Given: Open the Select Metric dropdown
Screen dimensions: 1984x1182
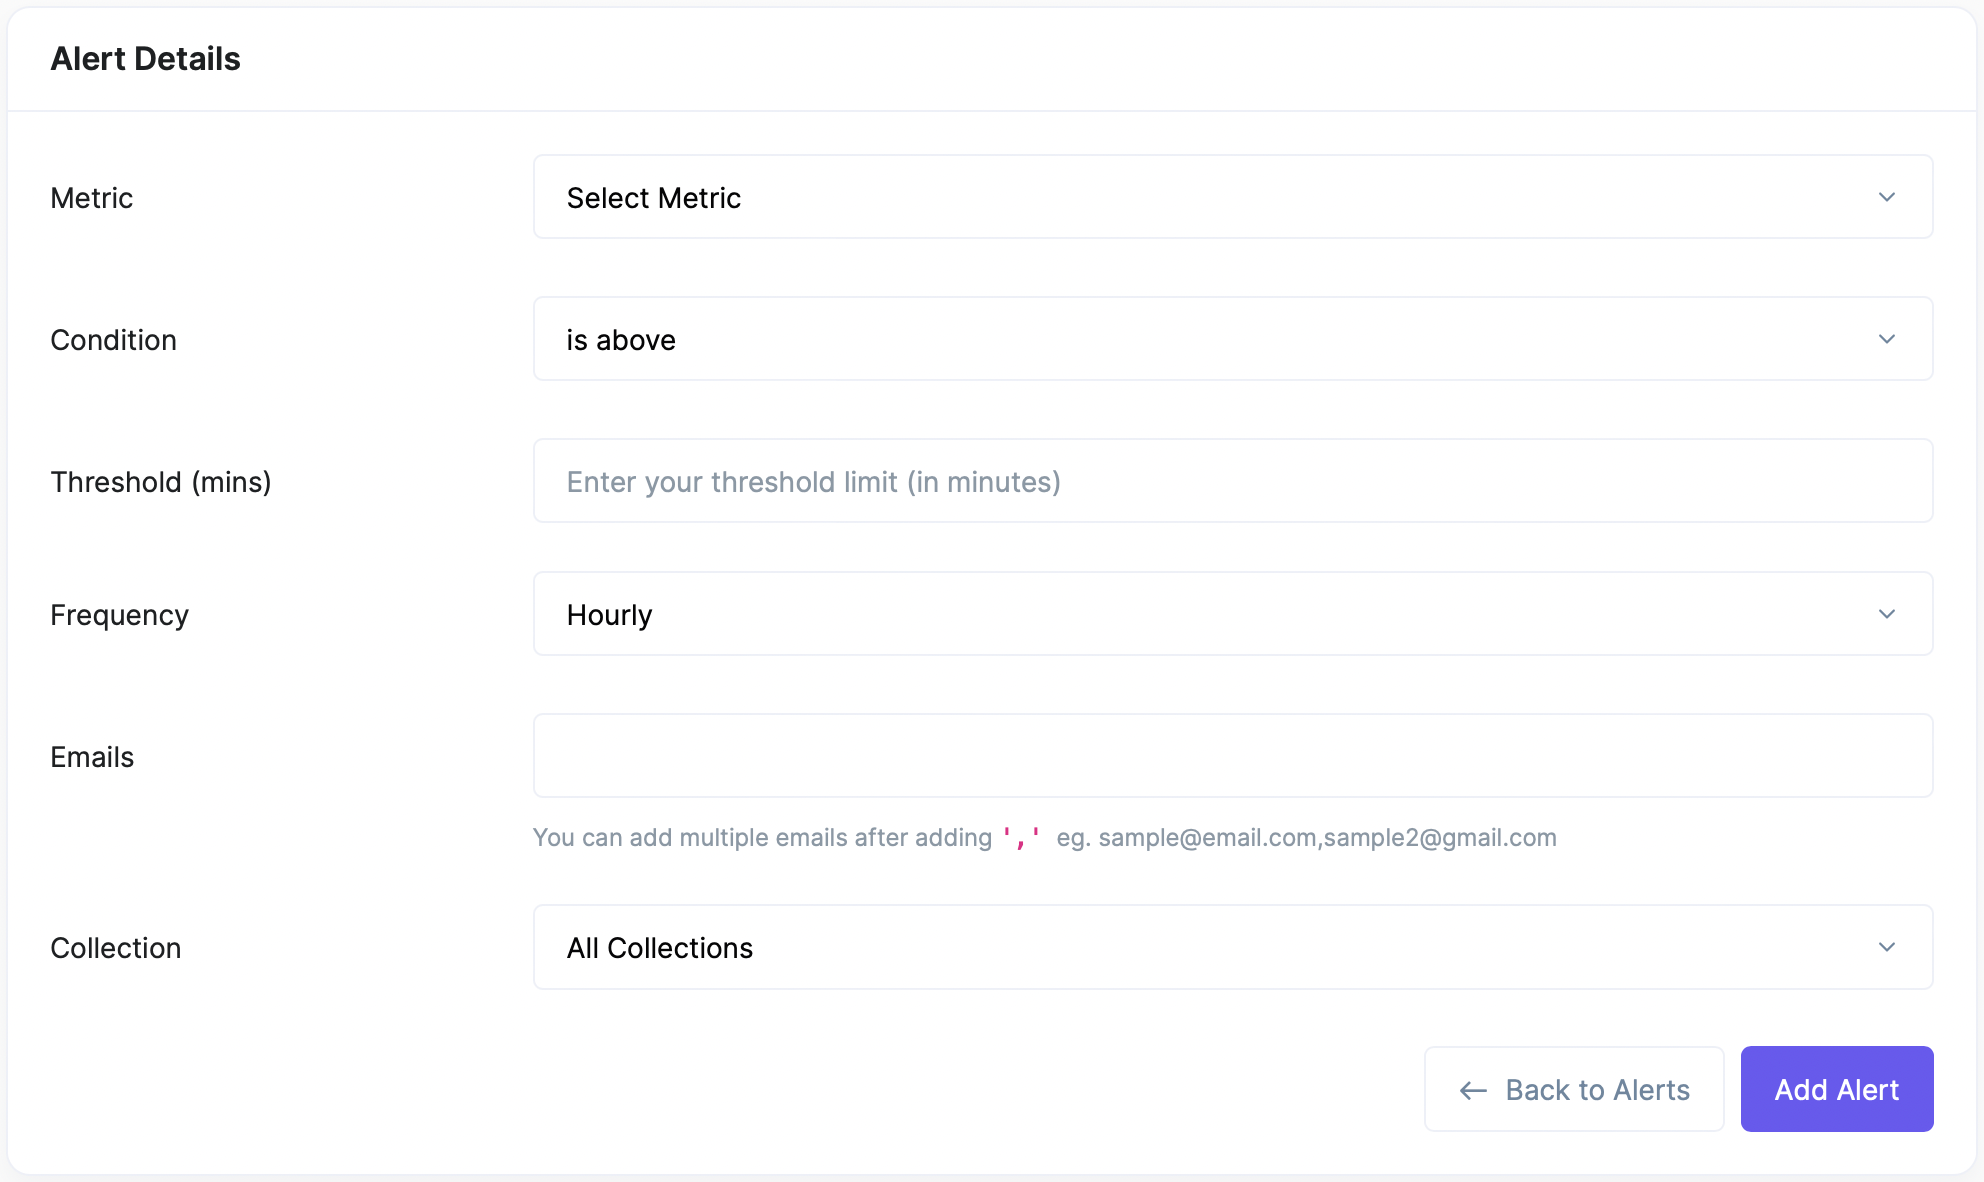Looking at the screenshot, I should (x=1233, y=197).
